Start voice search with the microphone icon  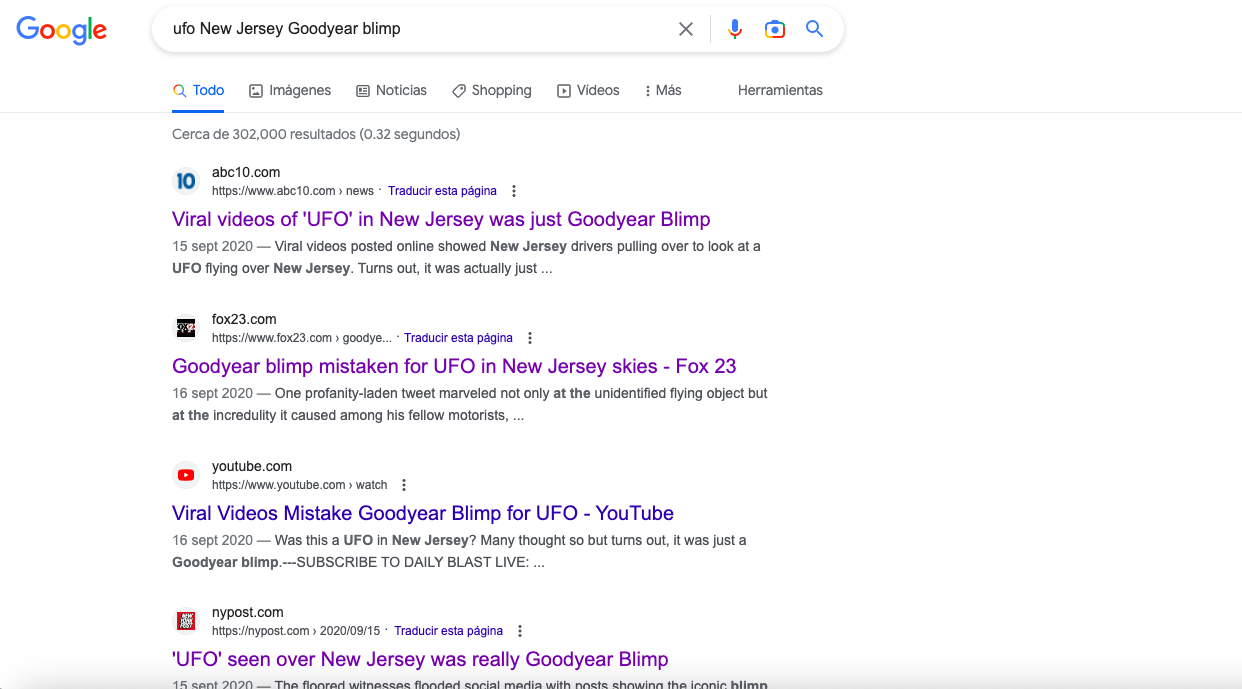pos(735,29)
